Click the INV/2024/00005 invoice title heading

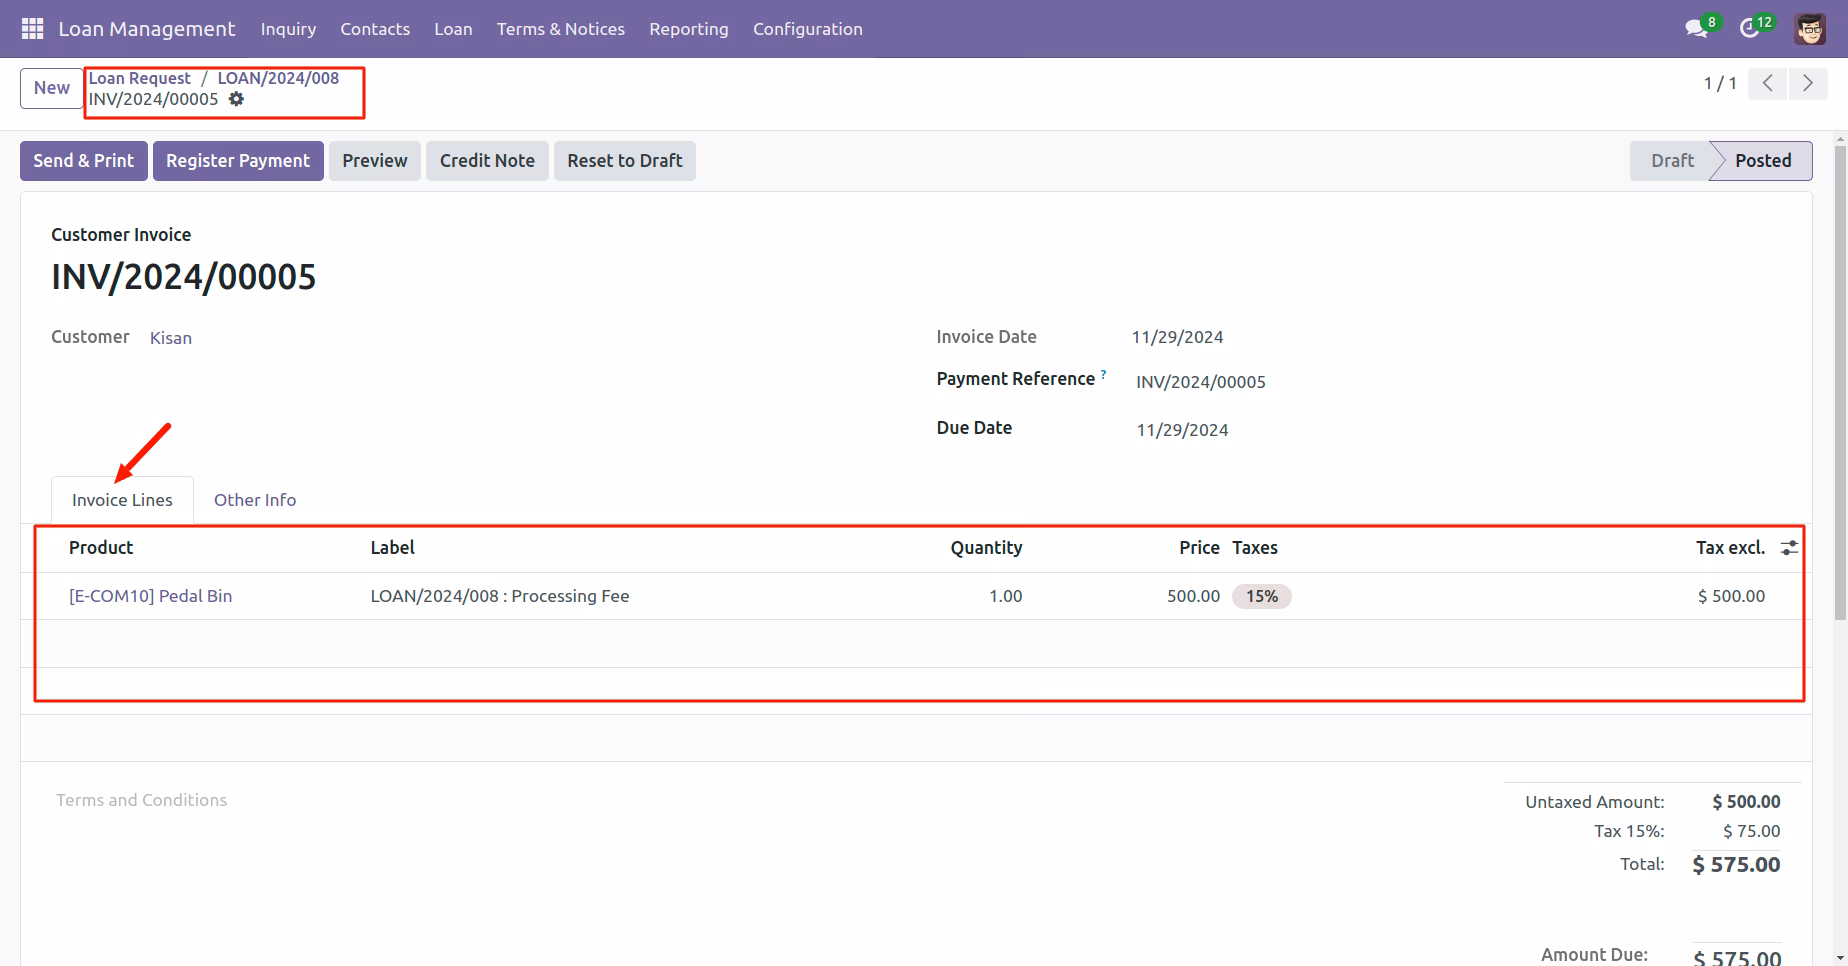184,277
